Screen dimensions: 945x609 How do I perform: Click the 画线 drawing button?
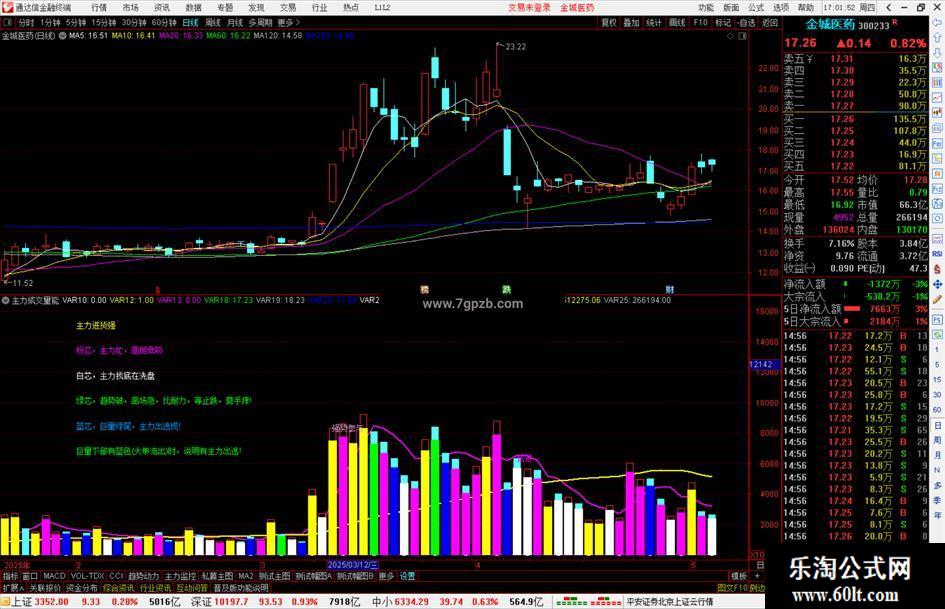click(x=677, y=22)
